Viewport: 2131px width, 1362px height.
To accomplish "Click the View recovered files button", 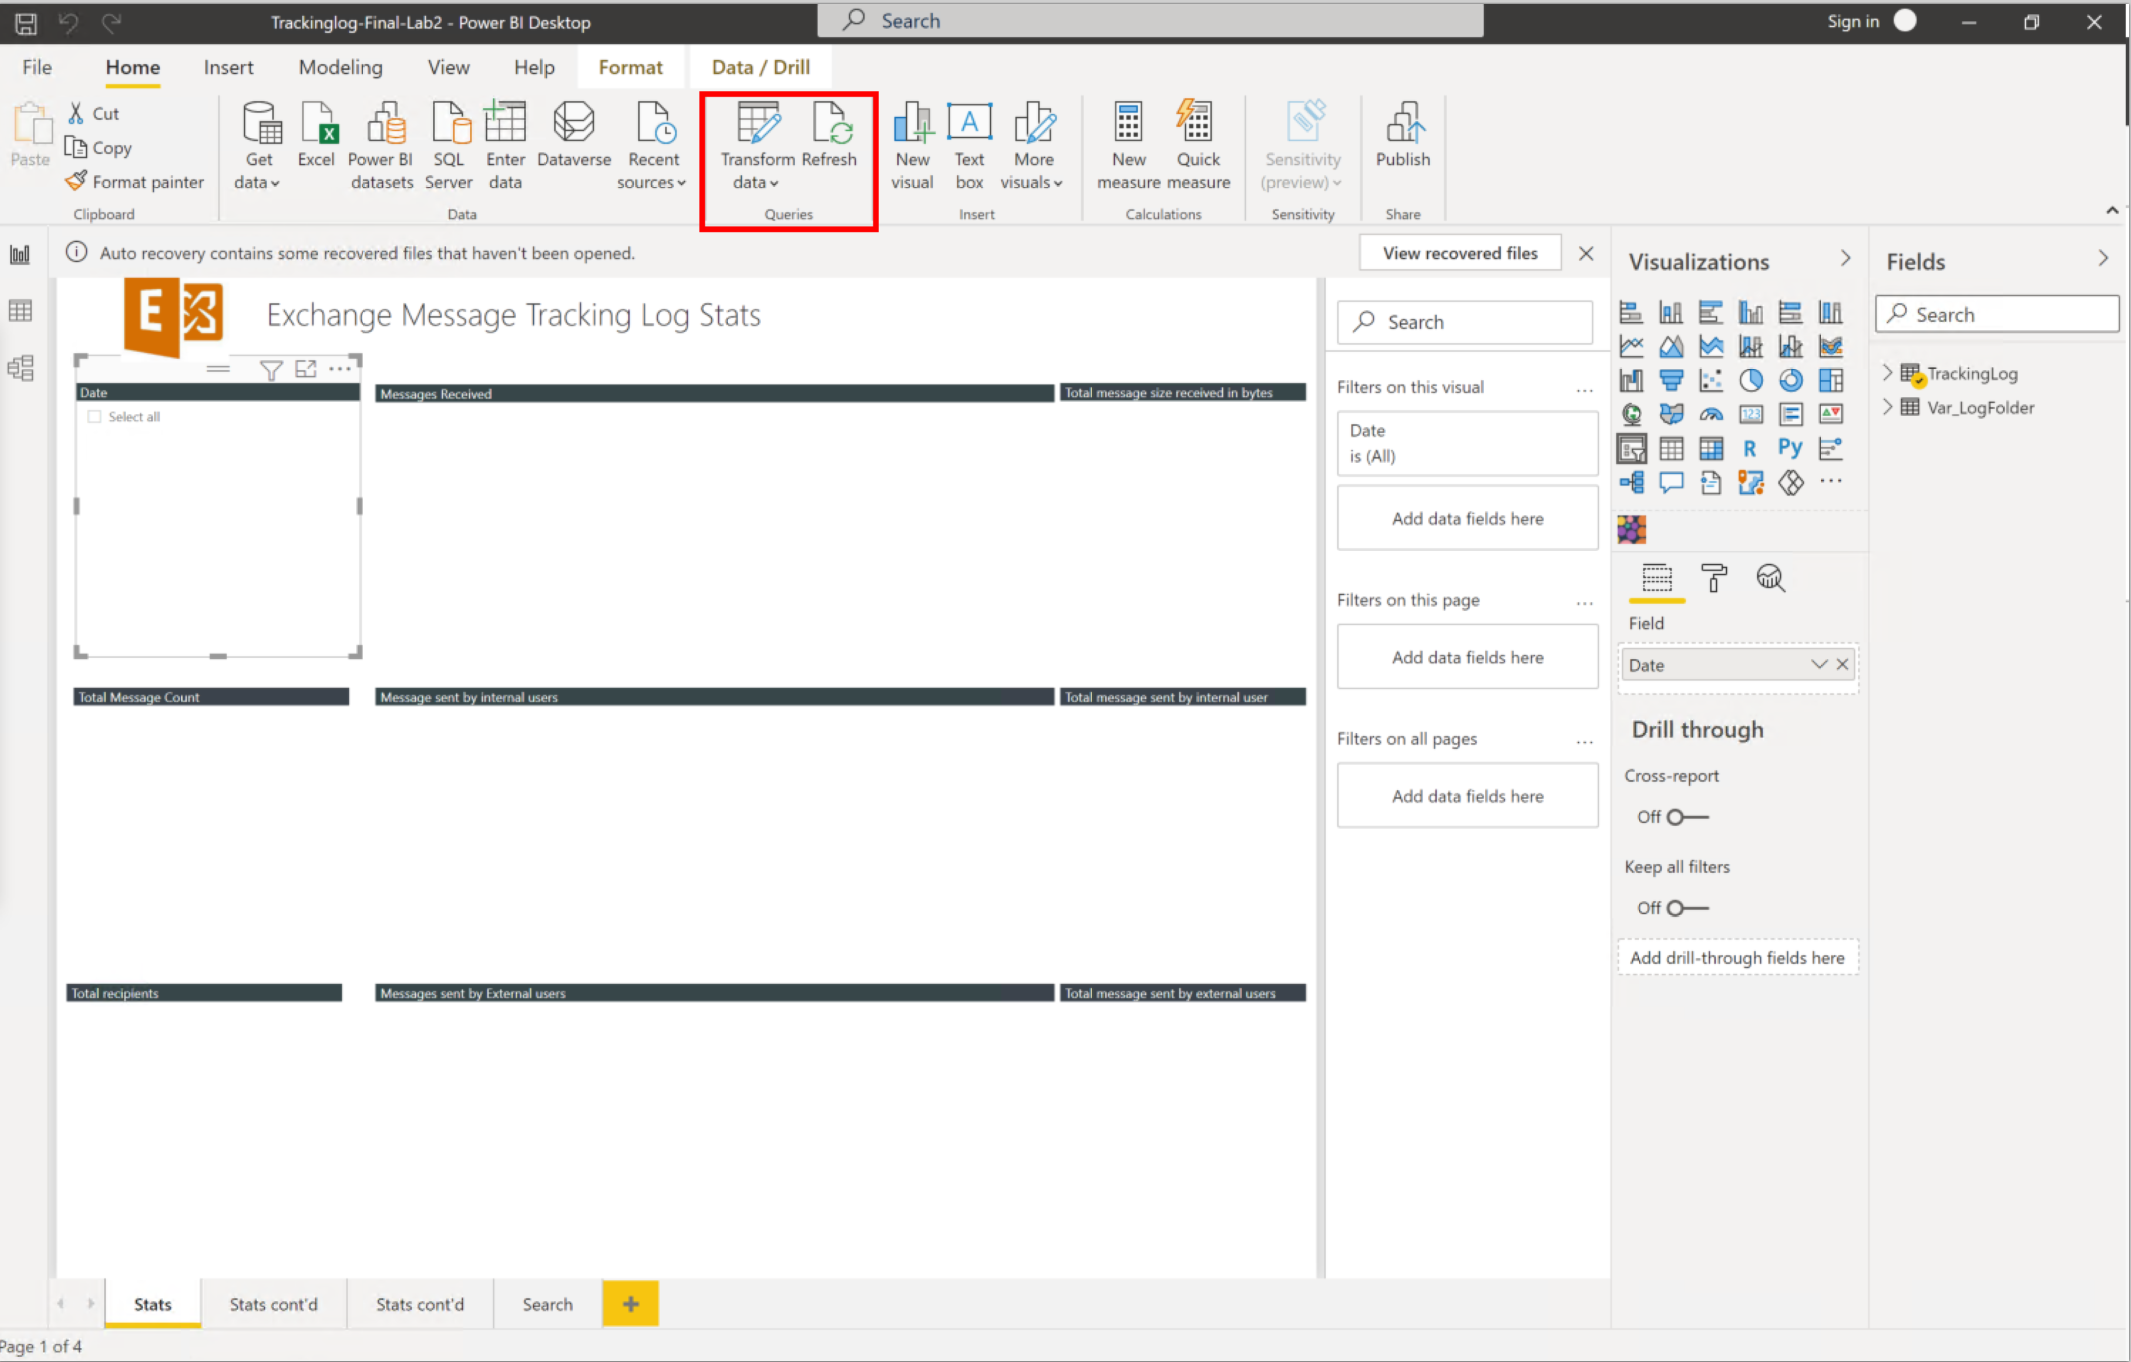I will click(1459, 252).
